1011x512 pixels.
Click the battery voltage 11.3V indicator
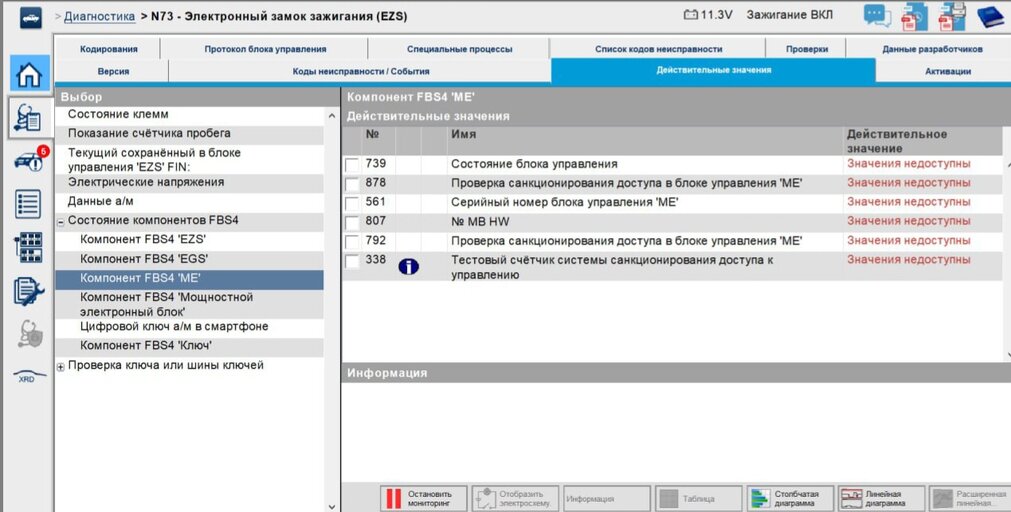707,14
